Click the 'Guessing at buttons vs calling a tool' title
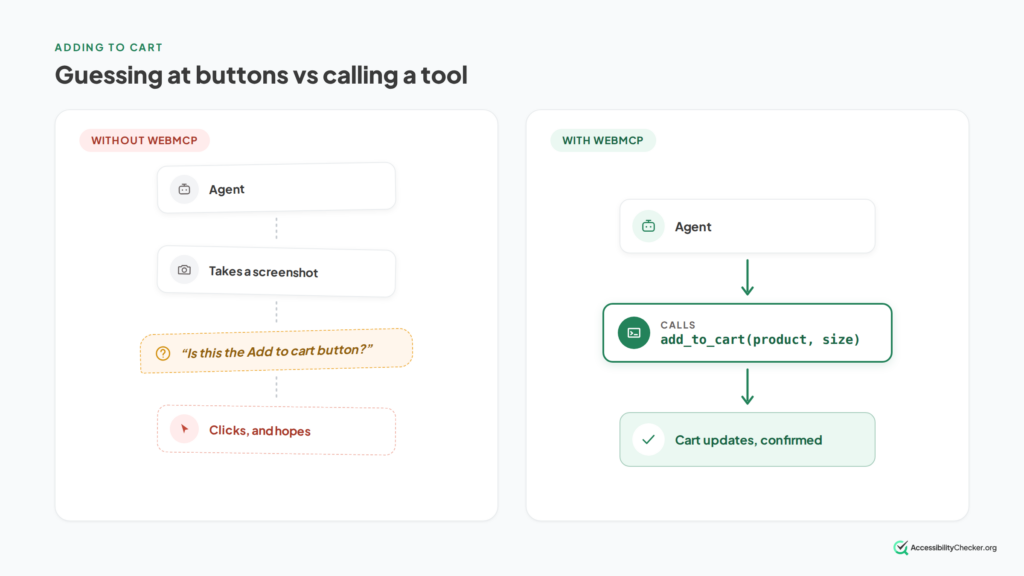This screenshot has width=1024, height=576. click(261, 75)
